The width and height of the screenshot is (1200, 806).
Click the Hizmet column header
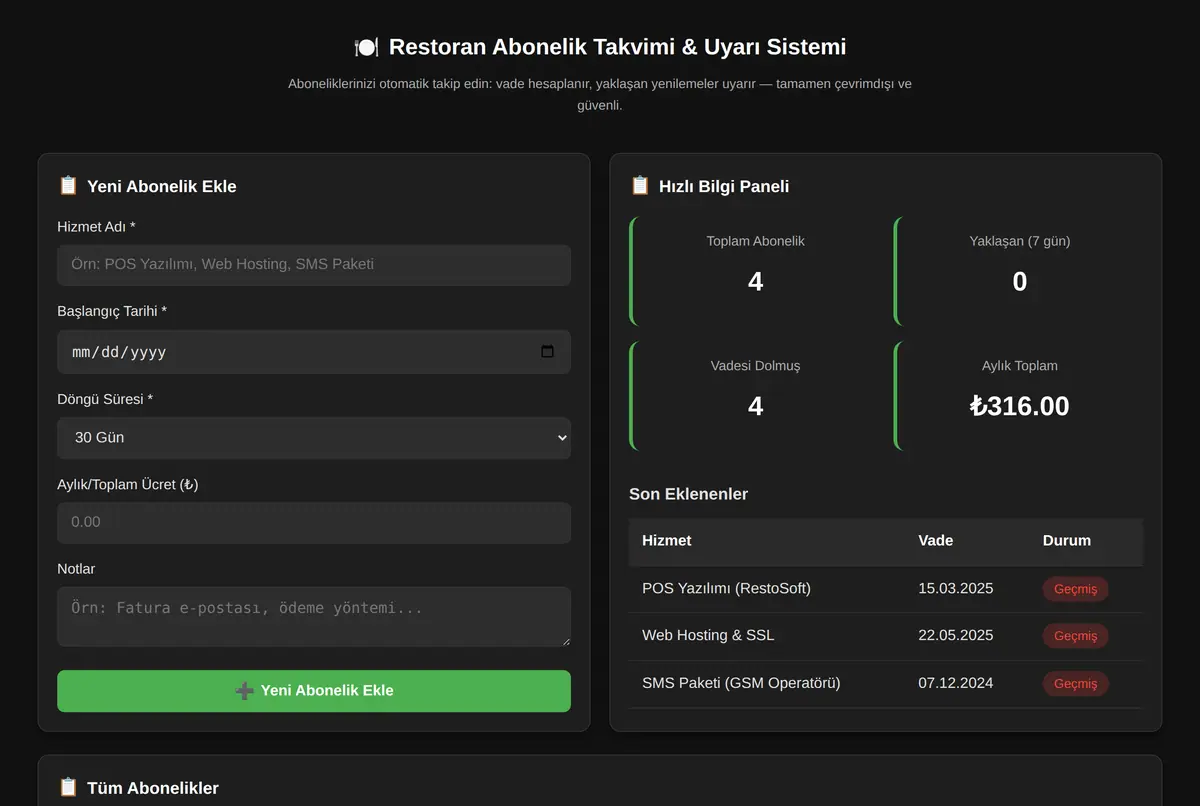click(667, 541)
